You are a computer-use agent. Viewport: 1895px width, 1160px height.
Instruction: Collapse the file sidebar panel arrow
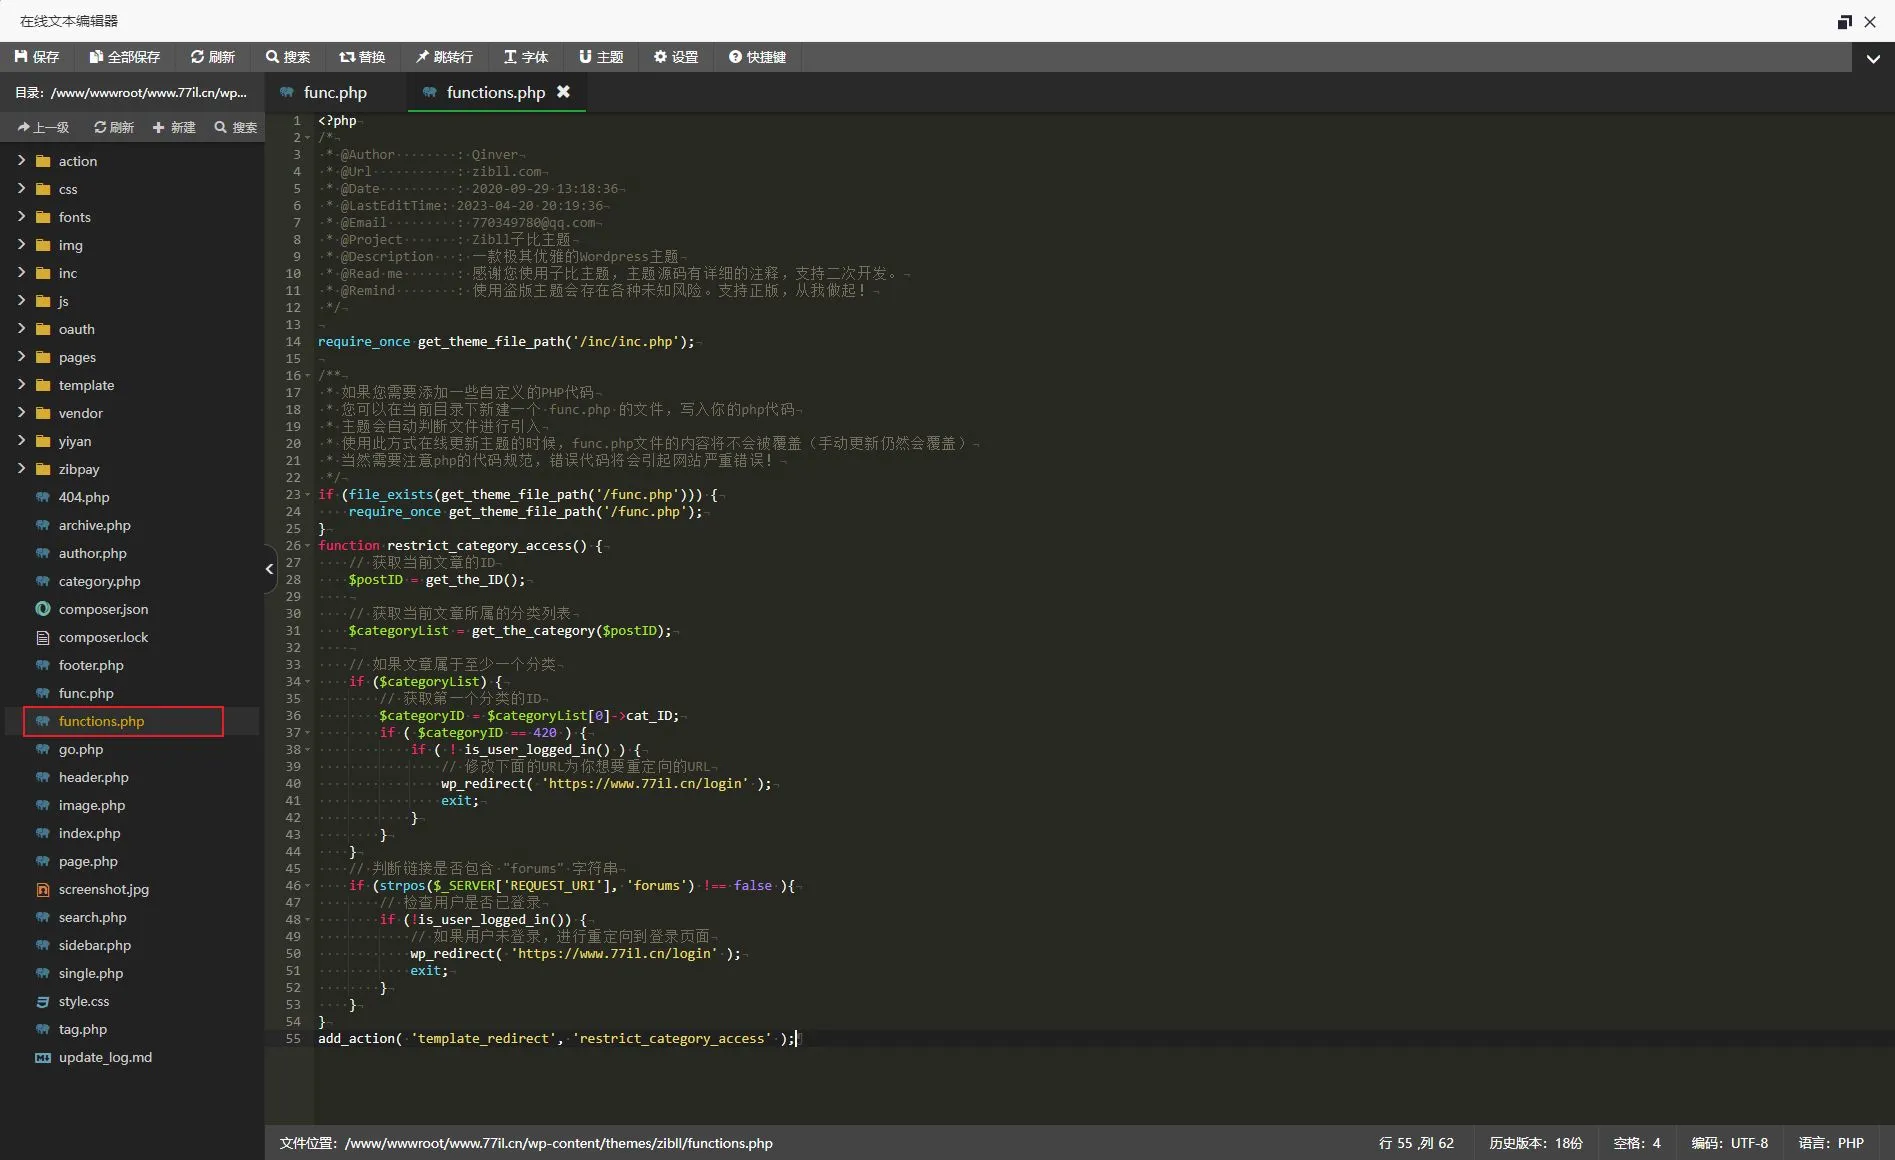(x=269, y=569)
